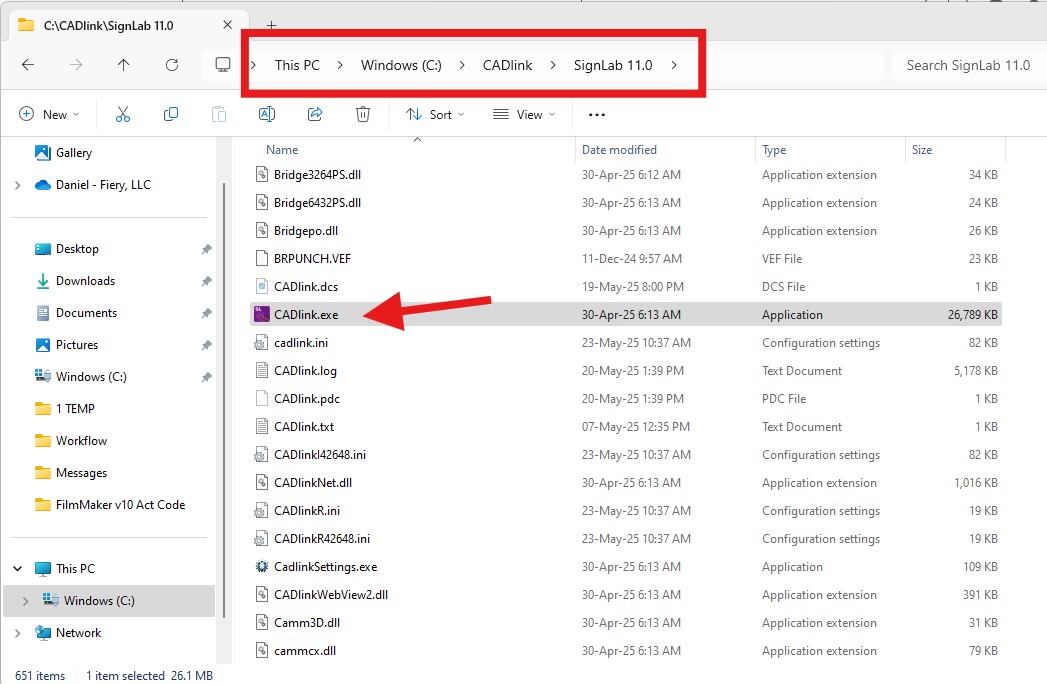
Task: Close the SignLab 11.0 tab
Action: click(227, 25)
